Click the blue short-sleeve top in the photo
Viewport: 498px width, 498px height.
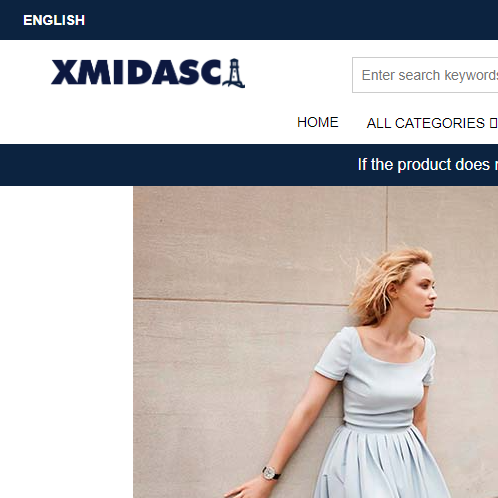(378, 380)
